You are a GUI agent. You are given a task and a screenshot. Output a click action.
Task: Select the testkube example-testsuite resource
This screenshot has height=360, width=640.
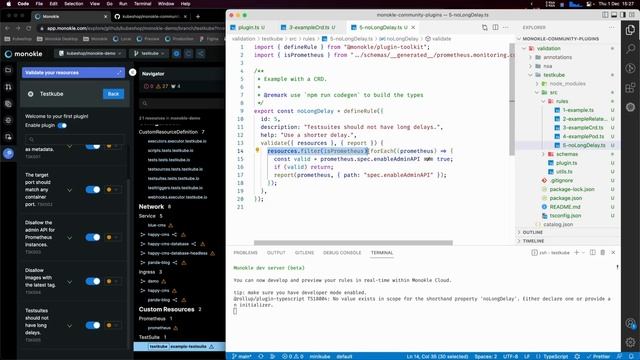[x=179, y=347]
